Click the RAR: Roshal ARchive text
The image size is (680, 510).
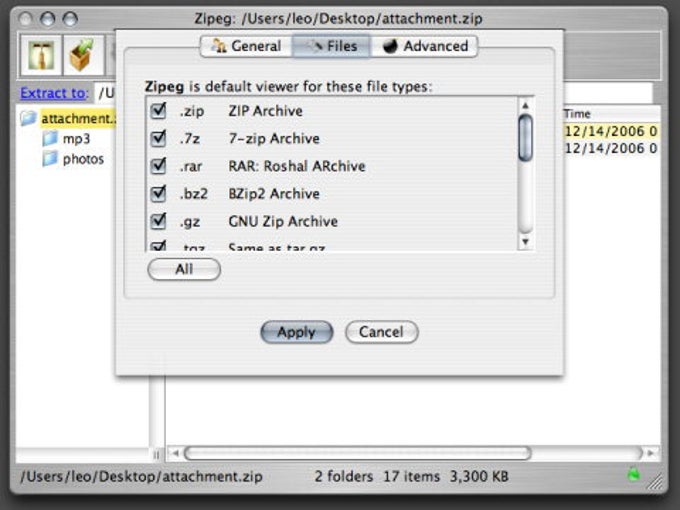coord(297,166)
